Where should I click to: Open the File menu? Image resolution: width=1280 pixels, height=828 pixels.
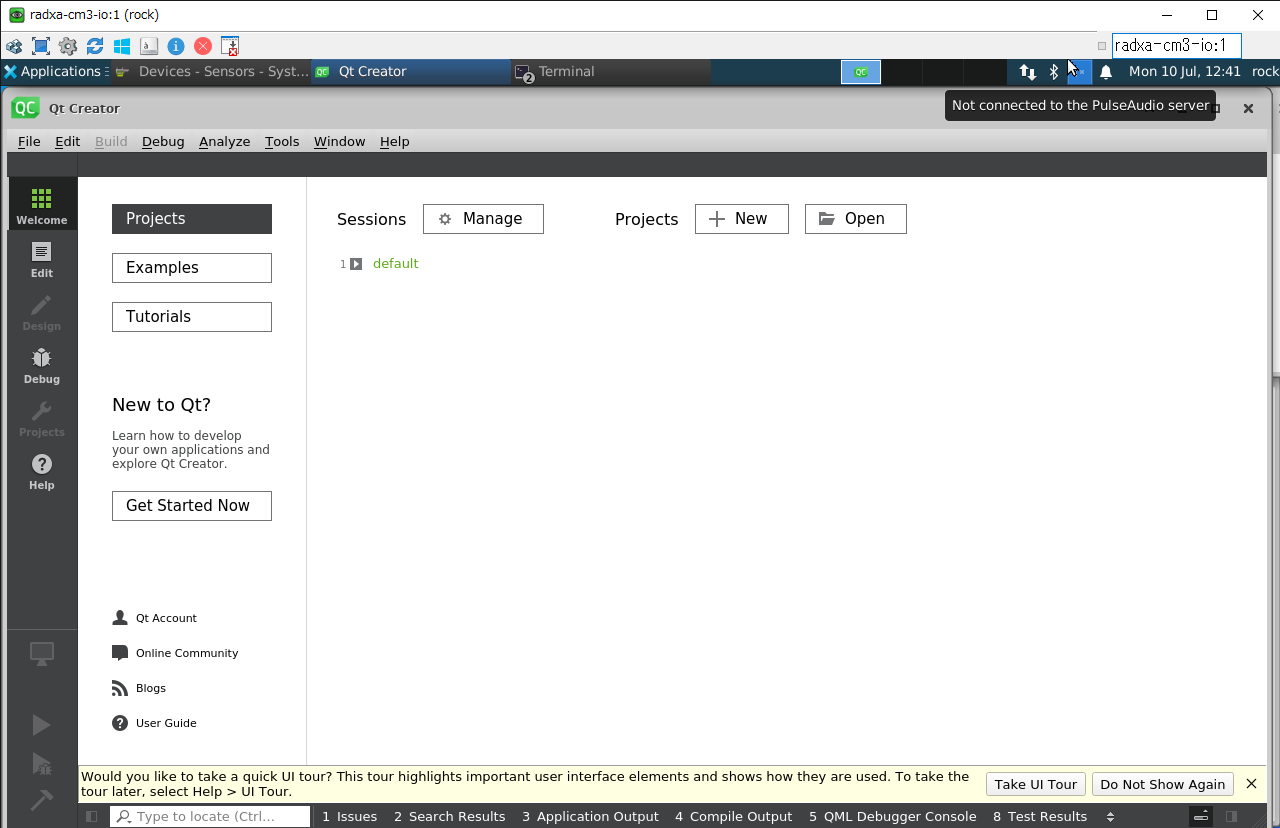(x=29, y=141)
